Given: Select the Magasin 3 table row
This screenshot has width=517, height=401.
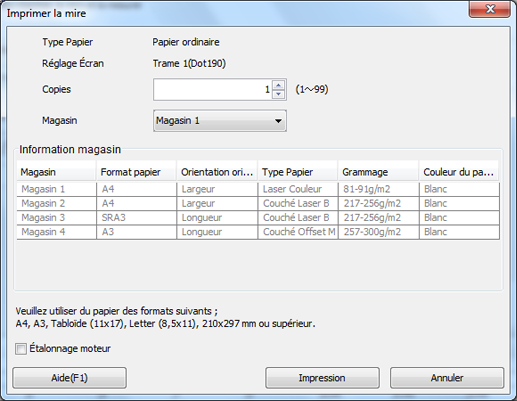Looking at the screenshot, I should point(258,218).
